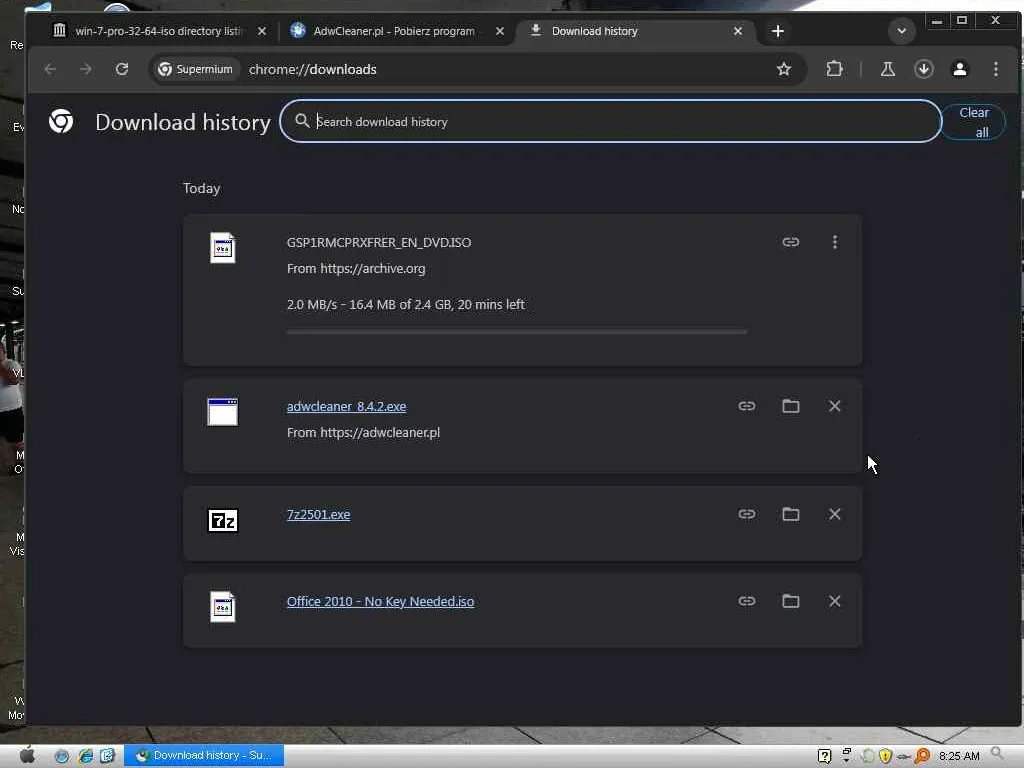Click the 'From https://archive.org' text
Screen dimensions: 1024x768
[x=356, y=268]
